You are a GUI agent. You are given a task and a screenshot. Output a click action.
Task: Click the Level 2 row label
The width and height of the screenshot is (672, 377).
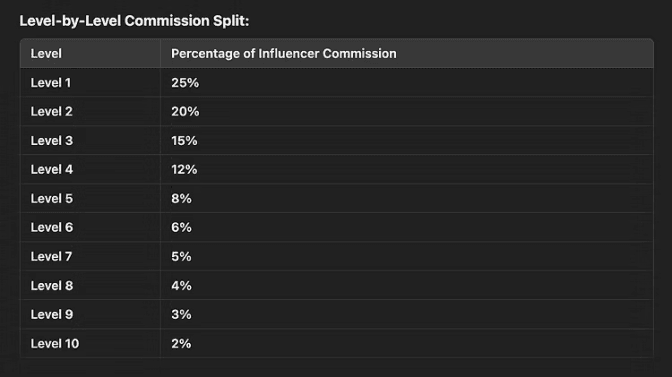pyautogui.click(x=51, y=111)
